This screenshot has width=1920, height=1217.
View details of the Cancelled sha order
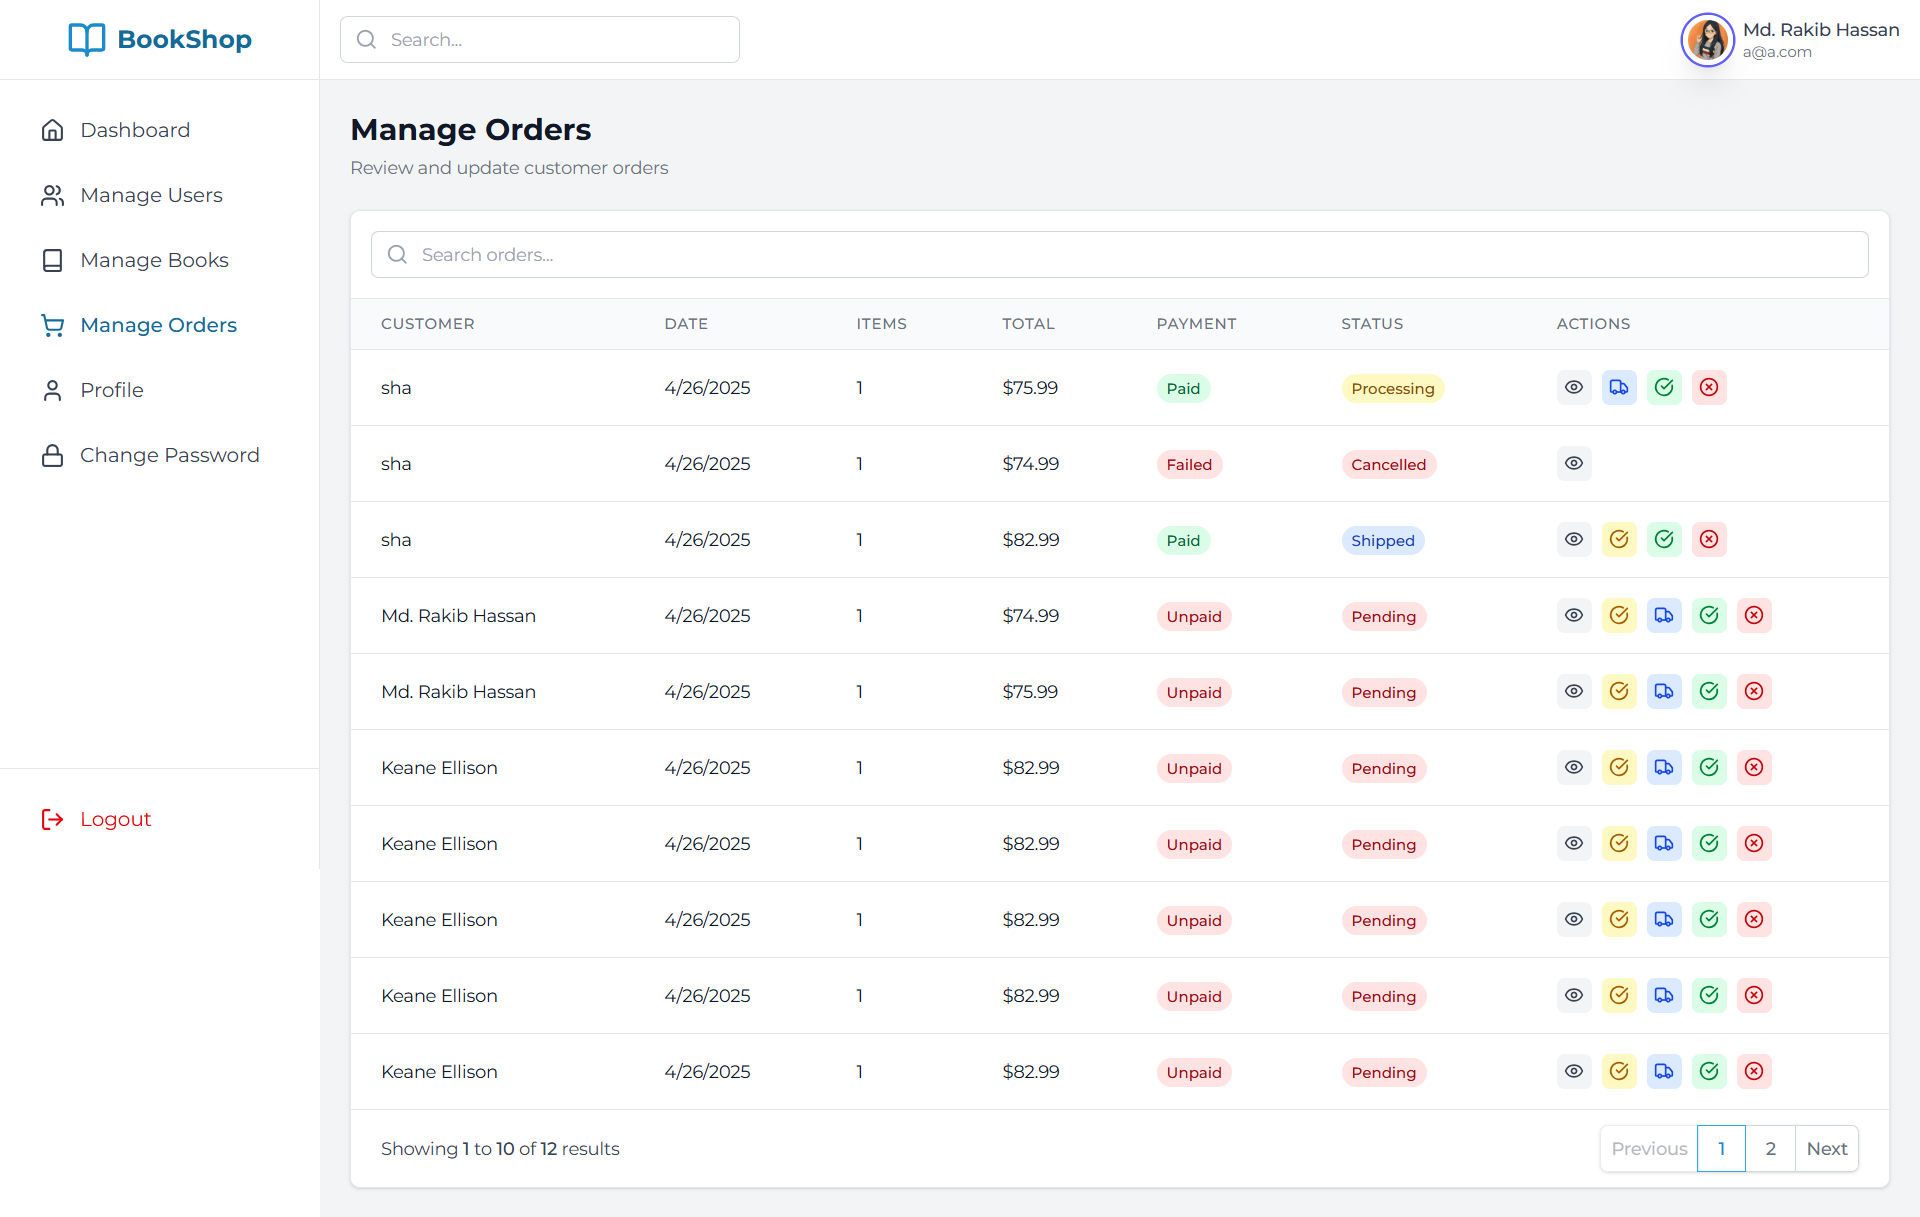coord(1573,464)
